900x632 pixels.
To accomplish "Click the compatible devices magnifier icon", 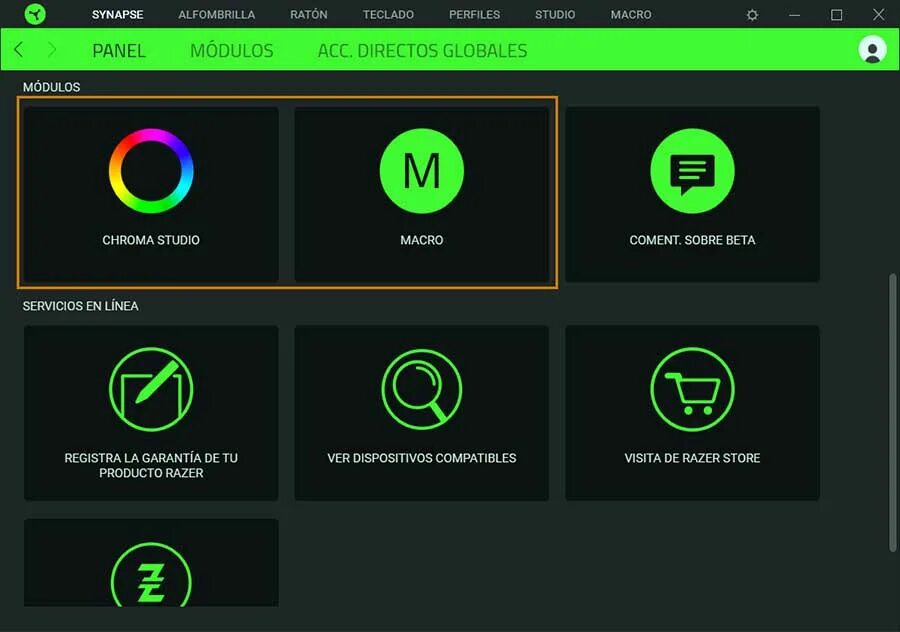I will point(422,389).
